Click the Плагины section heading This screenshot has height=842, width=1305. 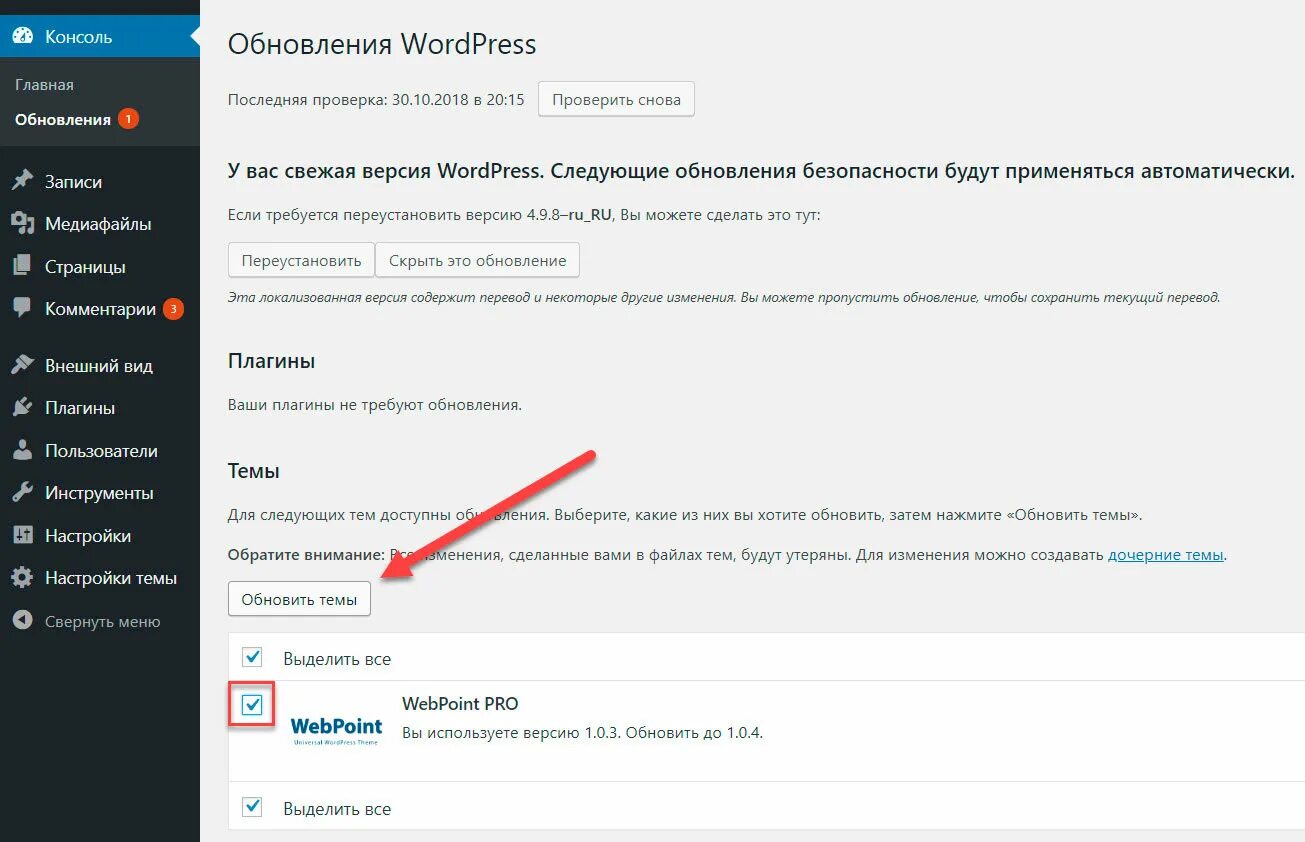tap(272, 360)
